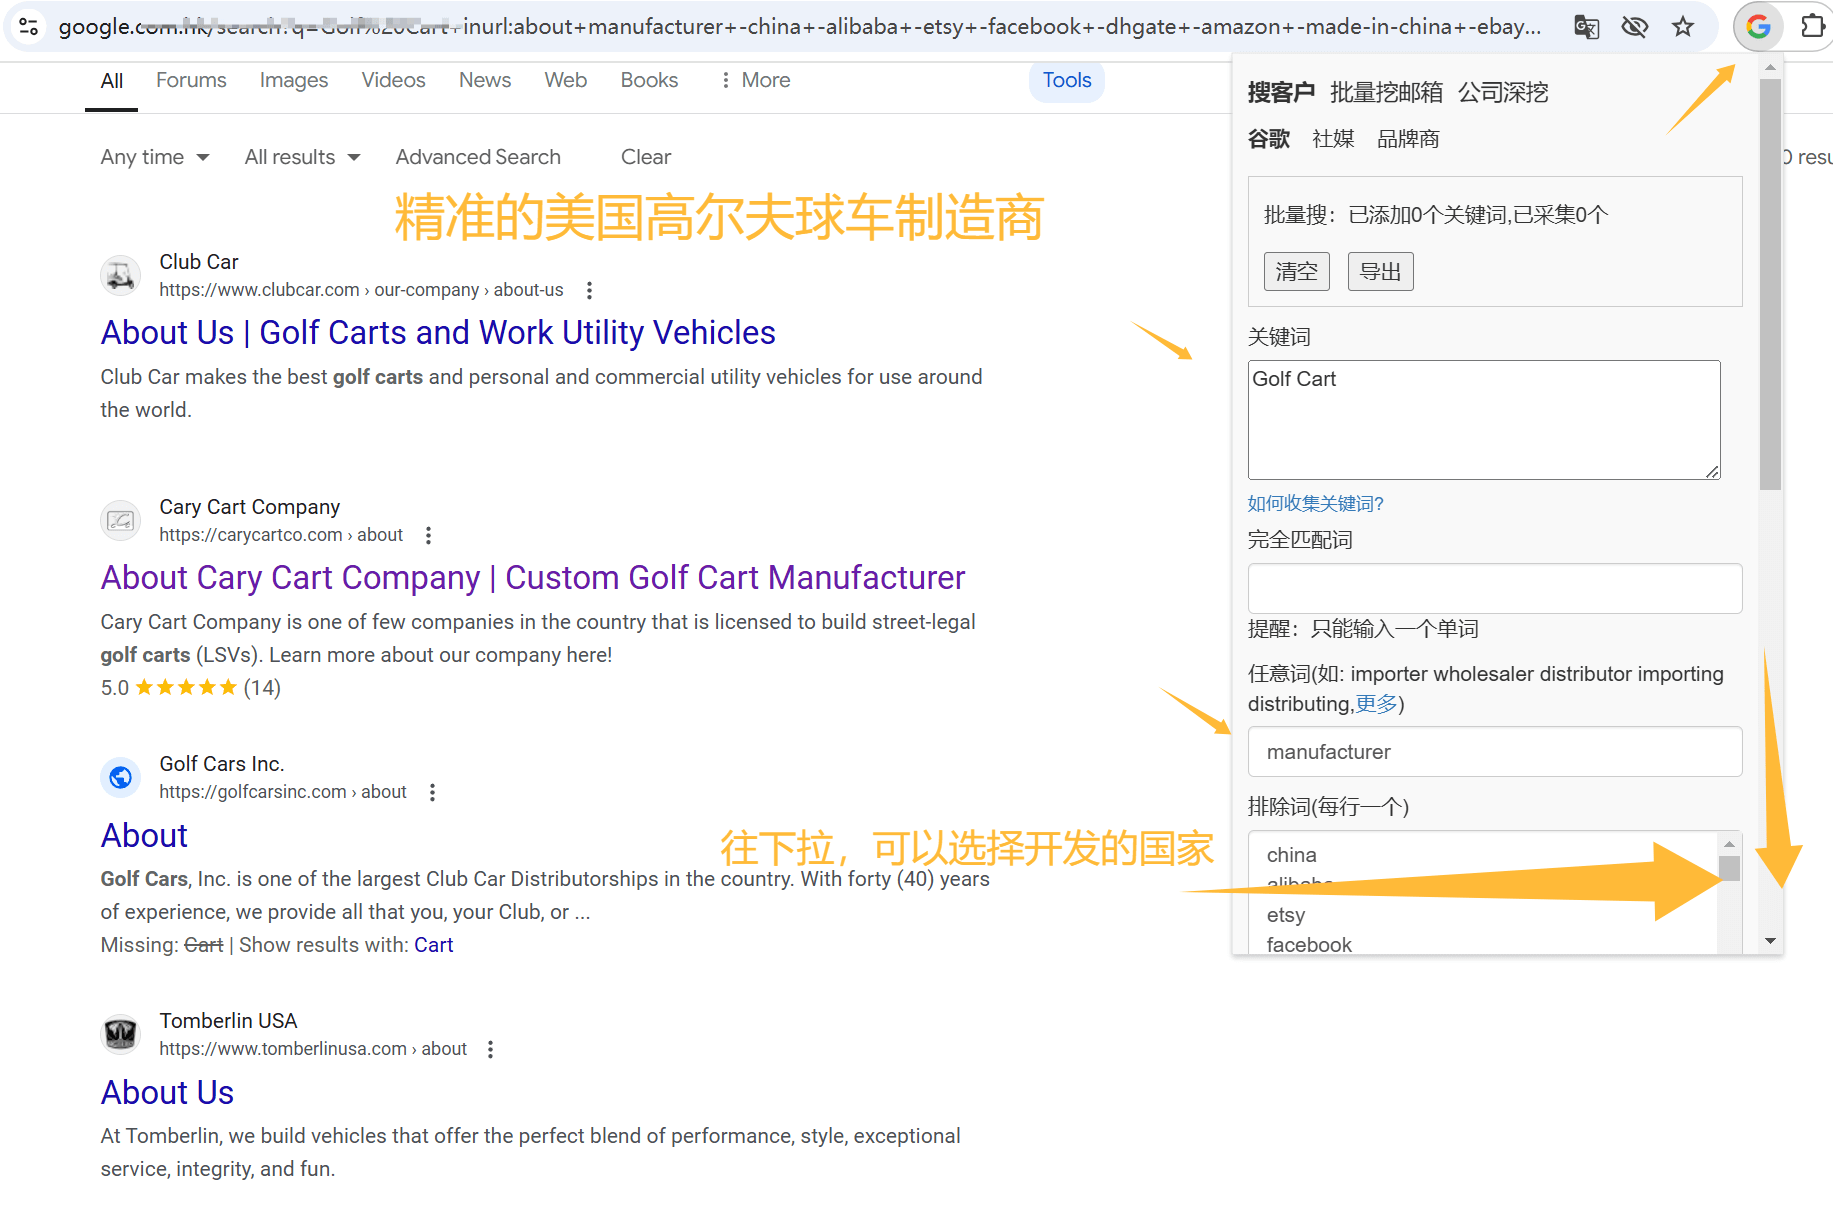Open the 如何收集关键词? help link
The image size is (1833, 1228).
pyautogui.click(x=1315, y=504)
